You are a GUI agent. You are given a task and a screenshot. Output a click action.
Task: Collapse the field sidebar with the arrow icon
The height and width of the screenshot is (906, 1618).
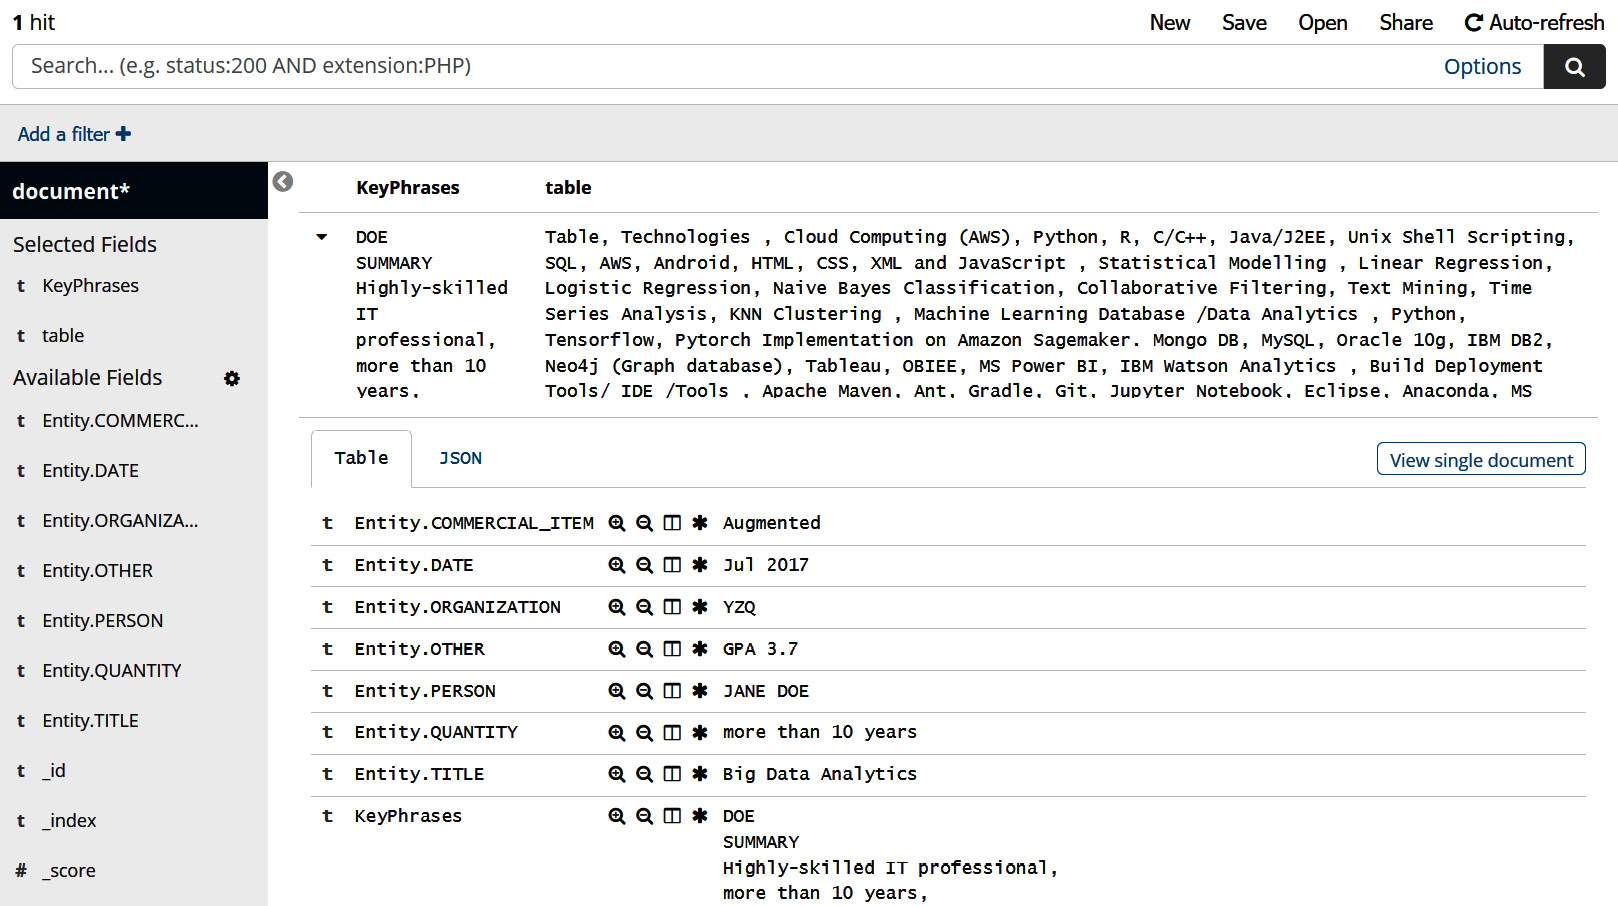tap(283, 181)
